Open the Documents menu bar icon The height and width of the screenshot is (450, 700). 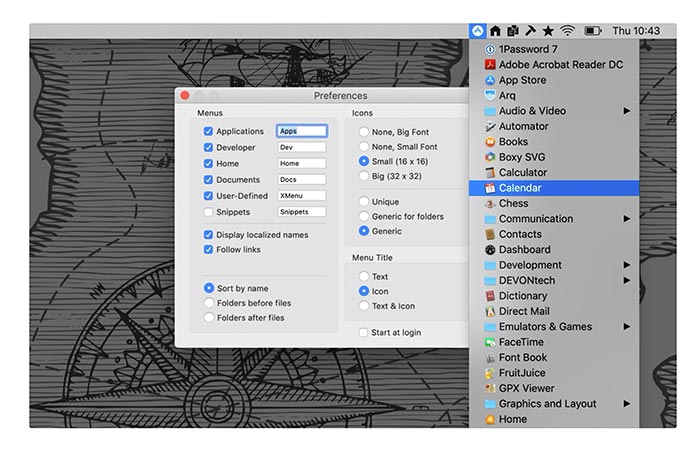tap(513, 31)
